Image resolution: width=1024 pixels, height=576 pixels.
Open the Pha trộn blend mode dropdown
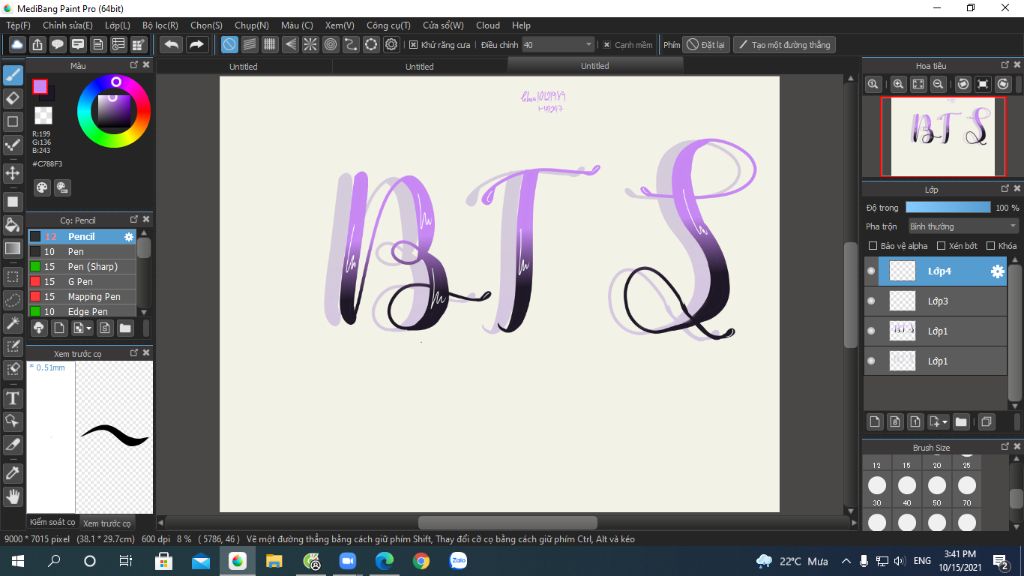pyautogui.click(x=962, y=227)
